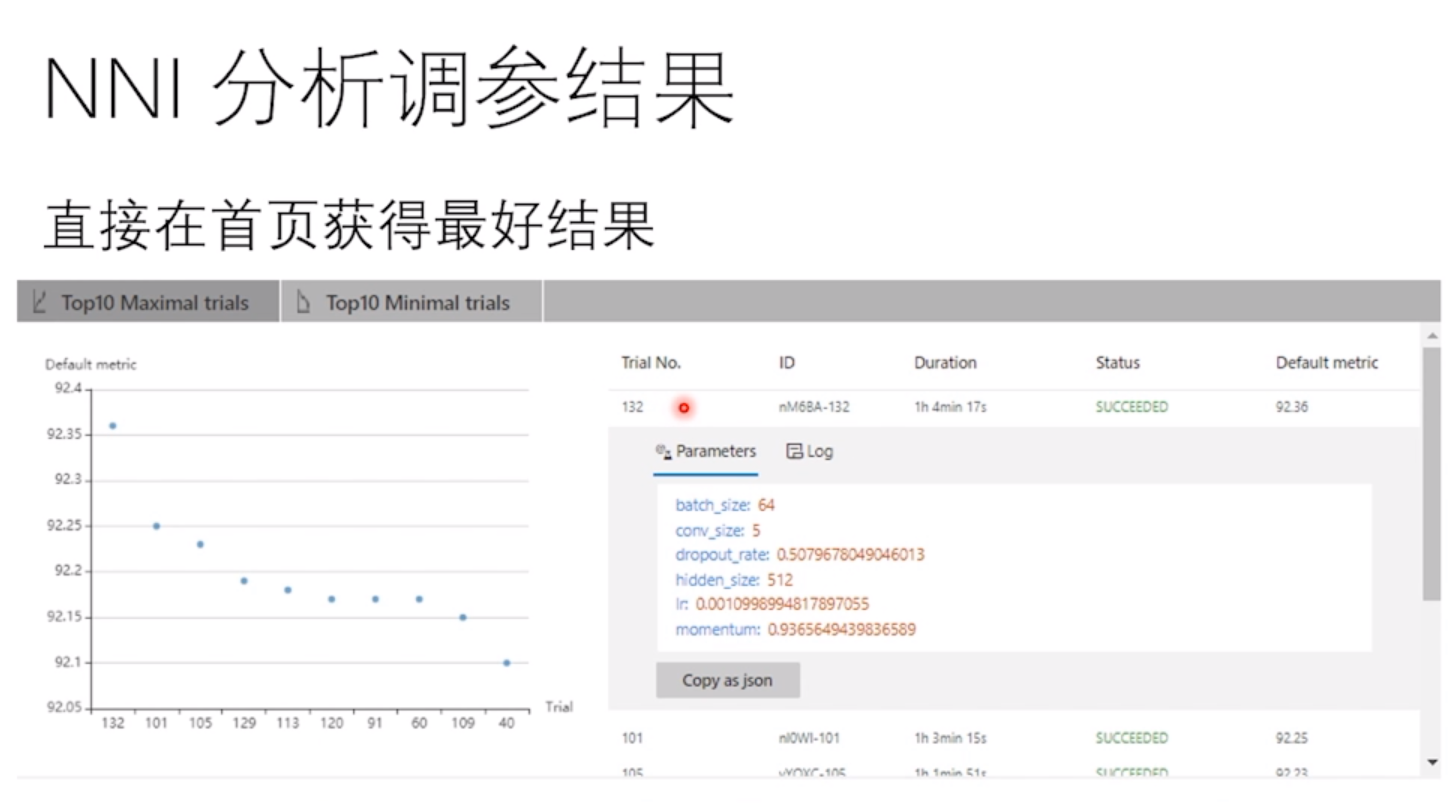The width and height of the screenshot is (1452, 804).
Task: Click chart data point for trial 109
Action: (462, 617)
